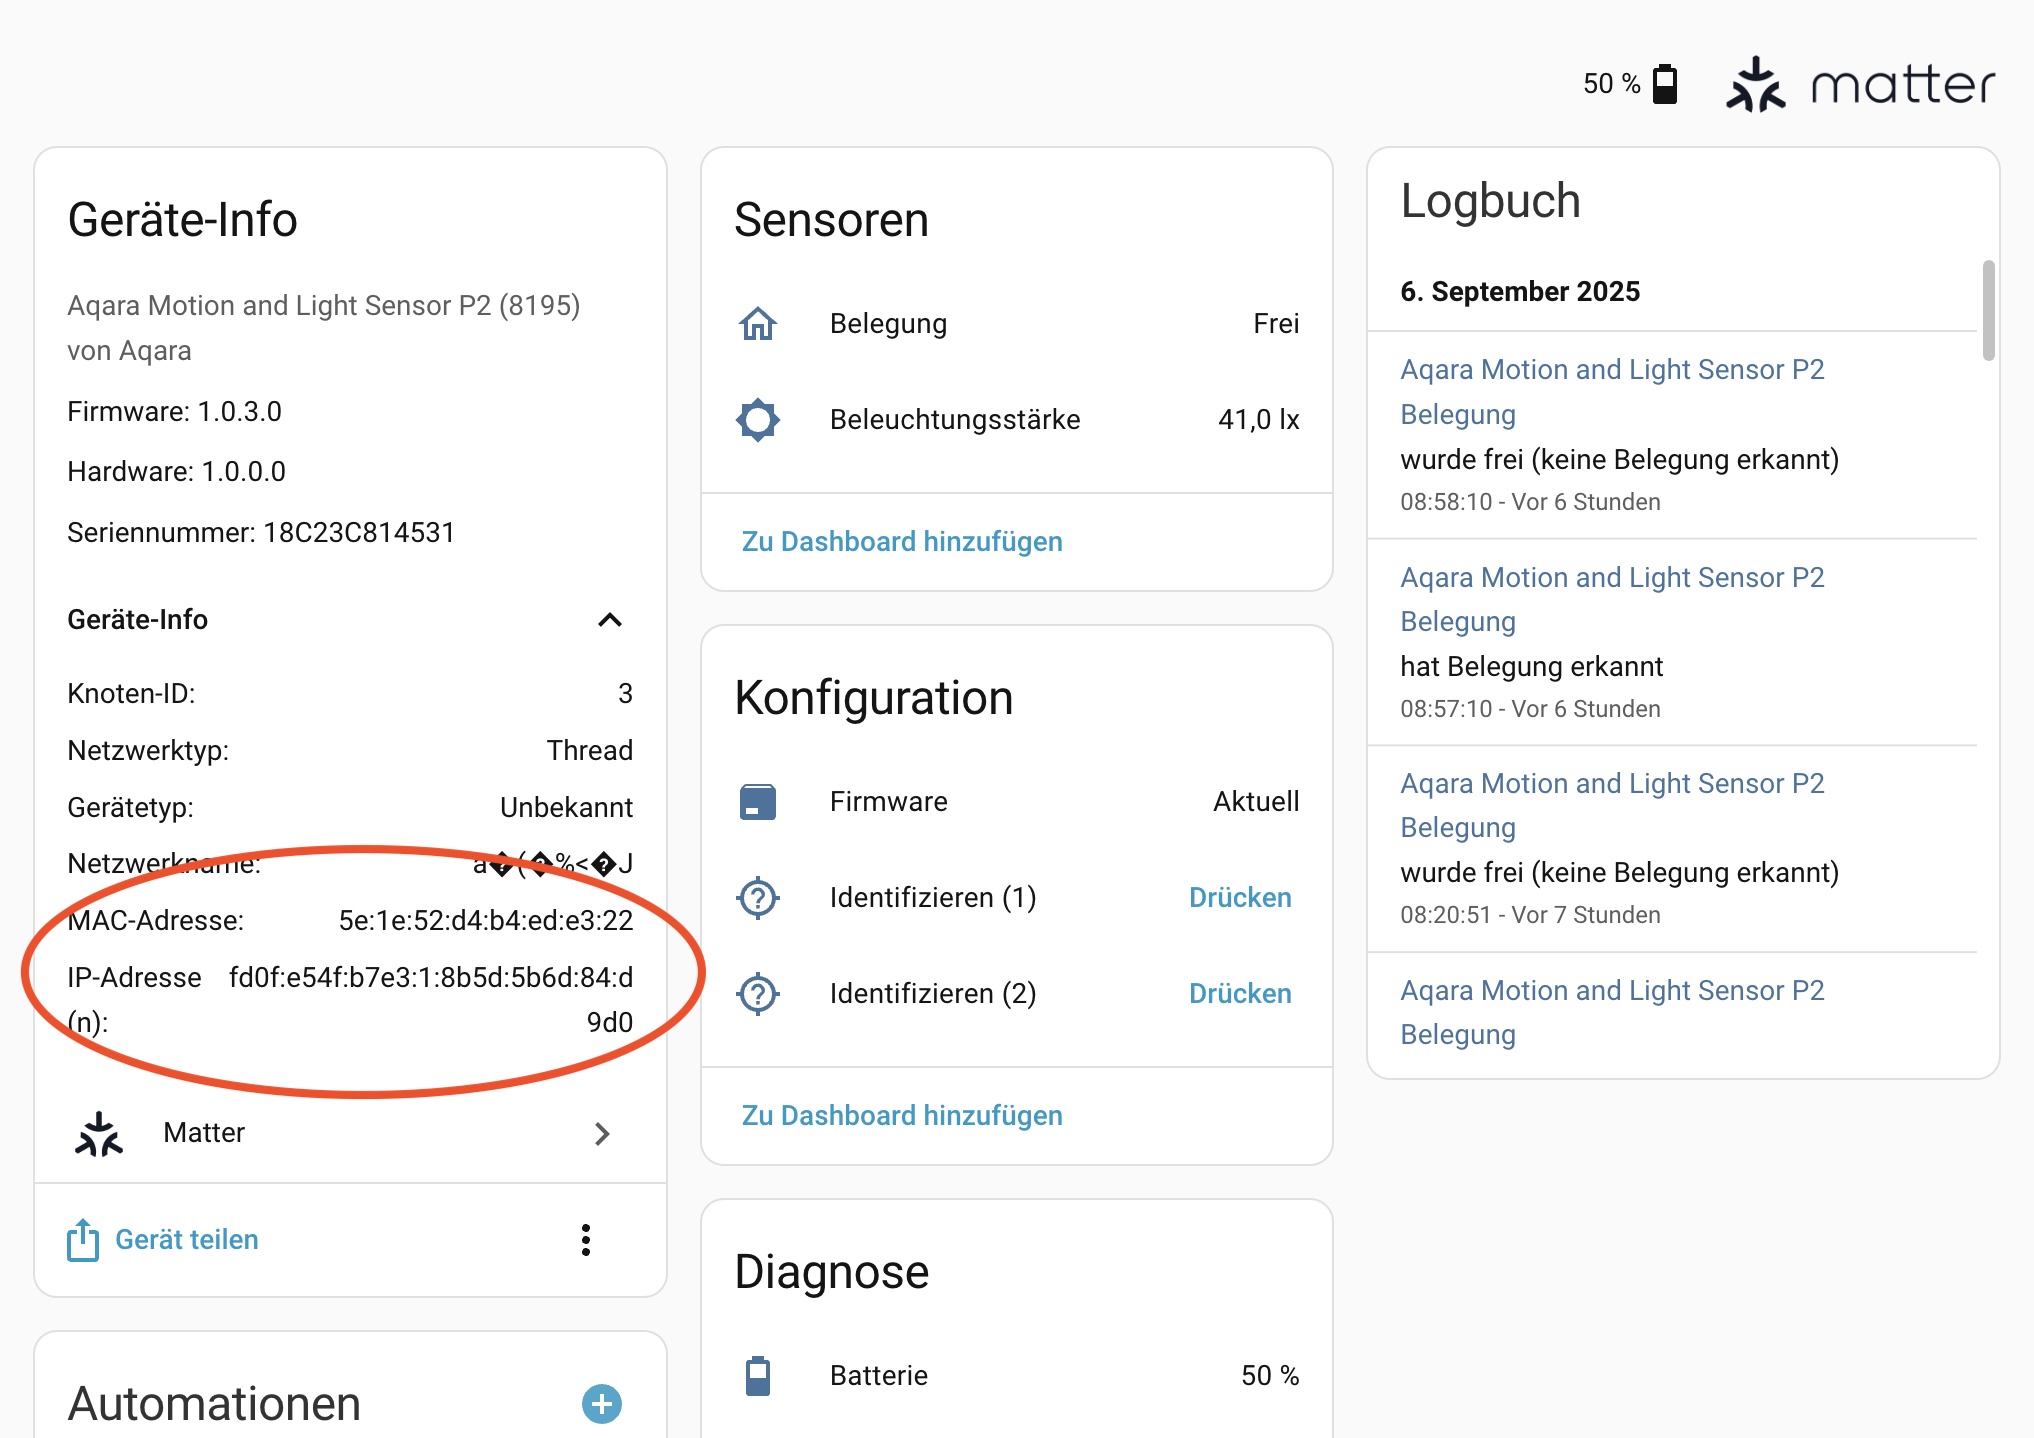
Task: Add Sensoren card to dashboard
Action: (x=902, y=542)
